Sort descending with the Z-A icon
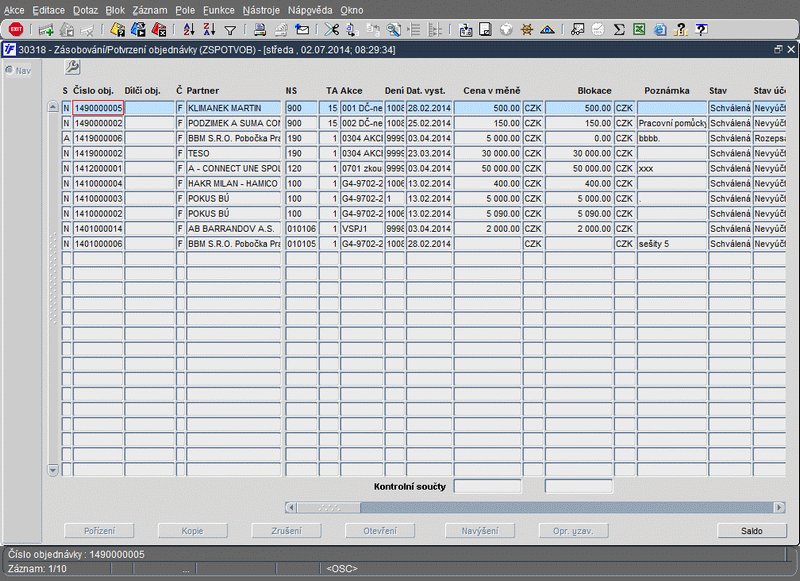 [x=209, y=30]
